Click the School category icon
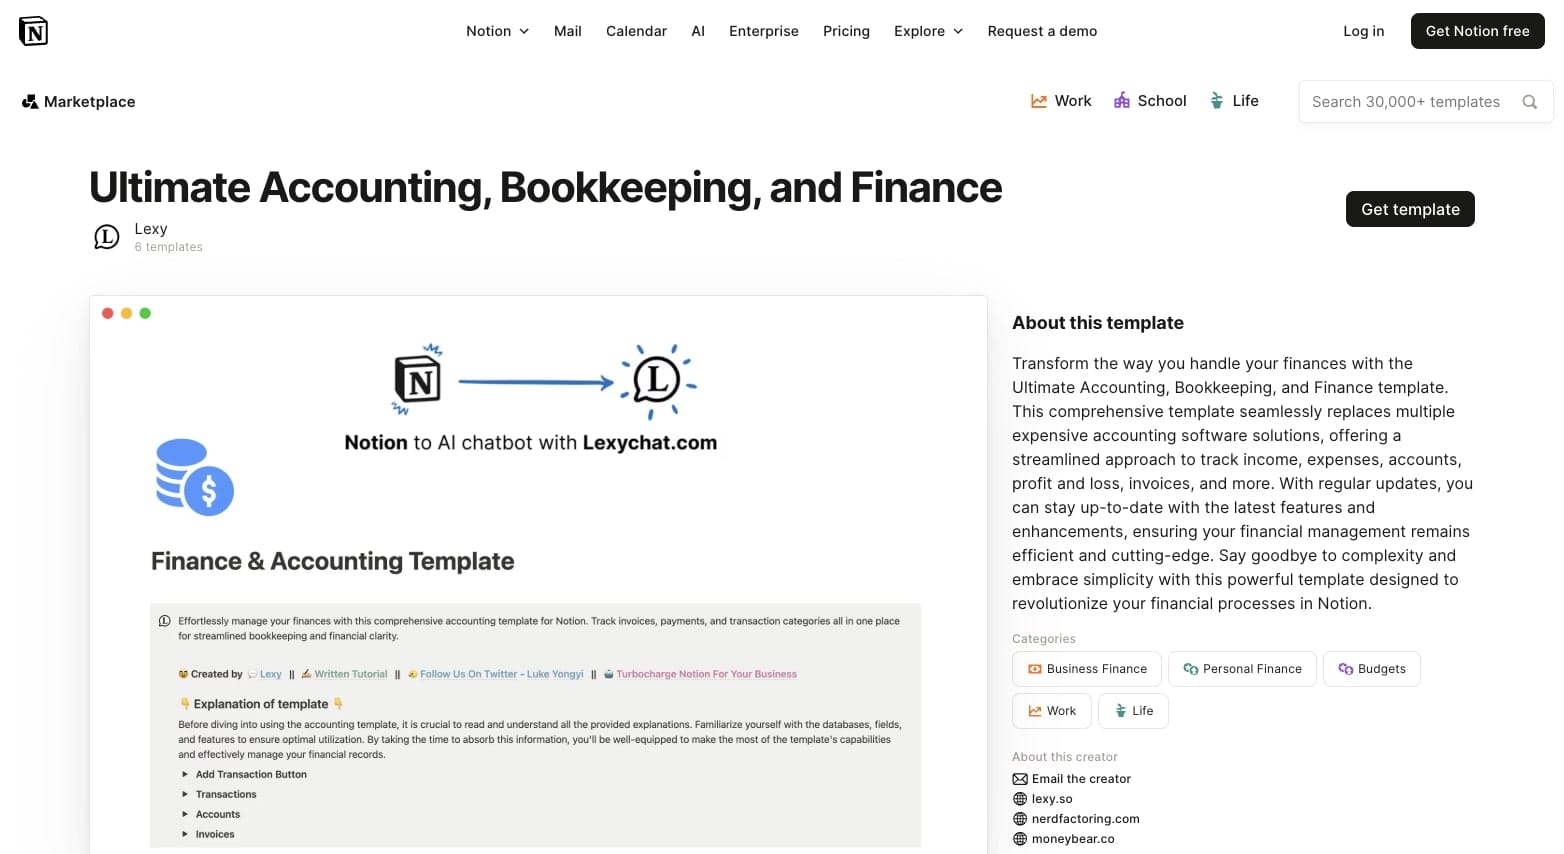 click(x=1122, y=101)
